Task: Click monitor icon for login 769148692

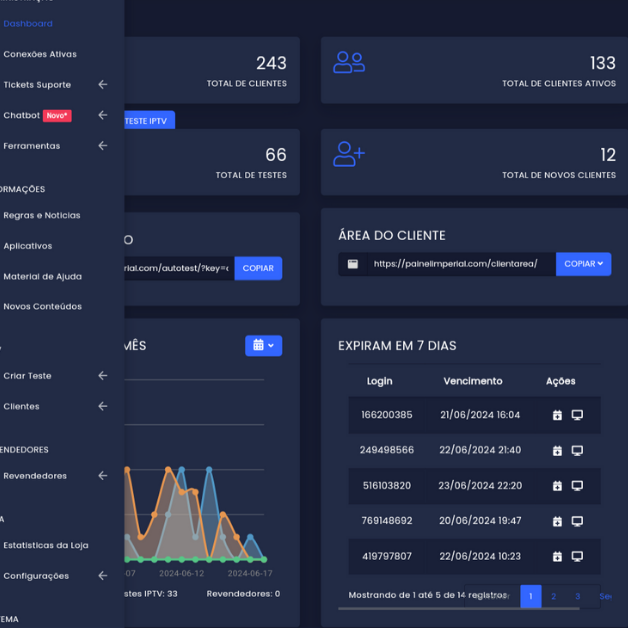Action: (x=577, y=521)
